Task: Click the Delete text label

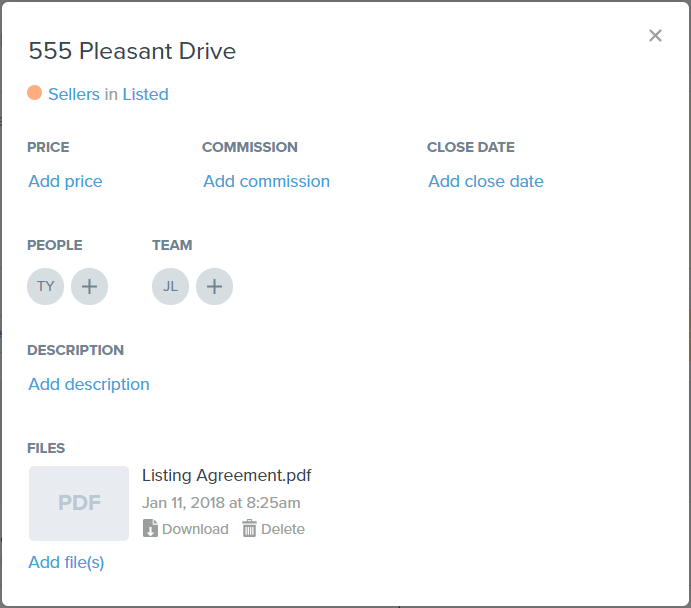Action: pyautogui.click(x=283, y=529)
